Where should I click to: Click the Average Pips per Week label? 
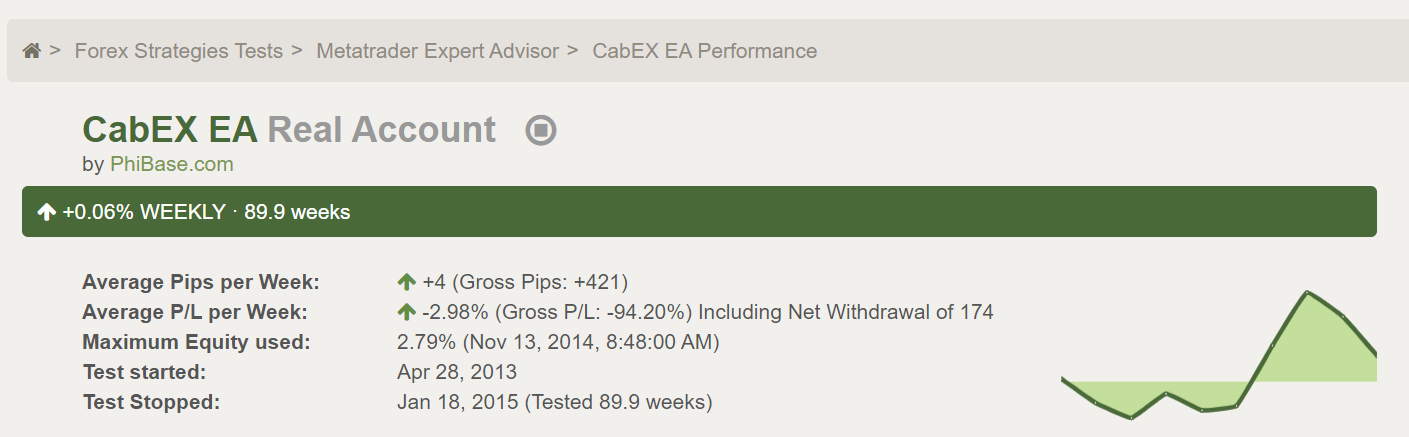201,282
